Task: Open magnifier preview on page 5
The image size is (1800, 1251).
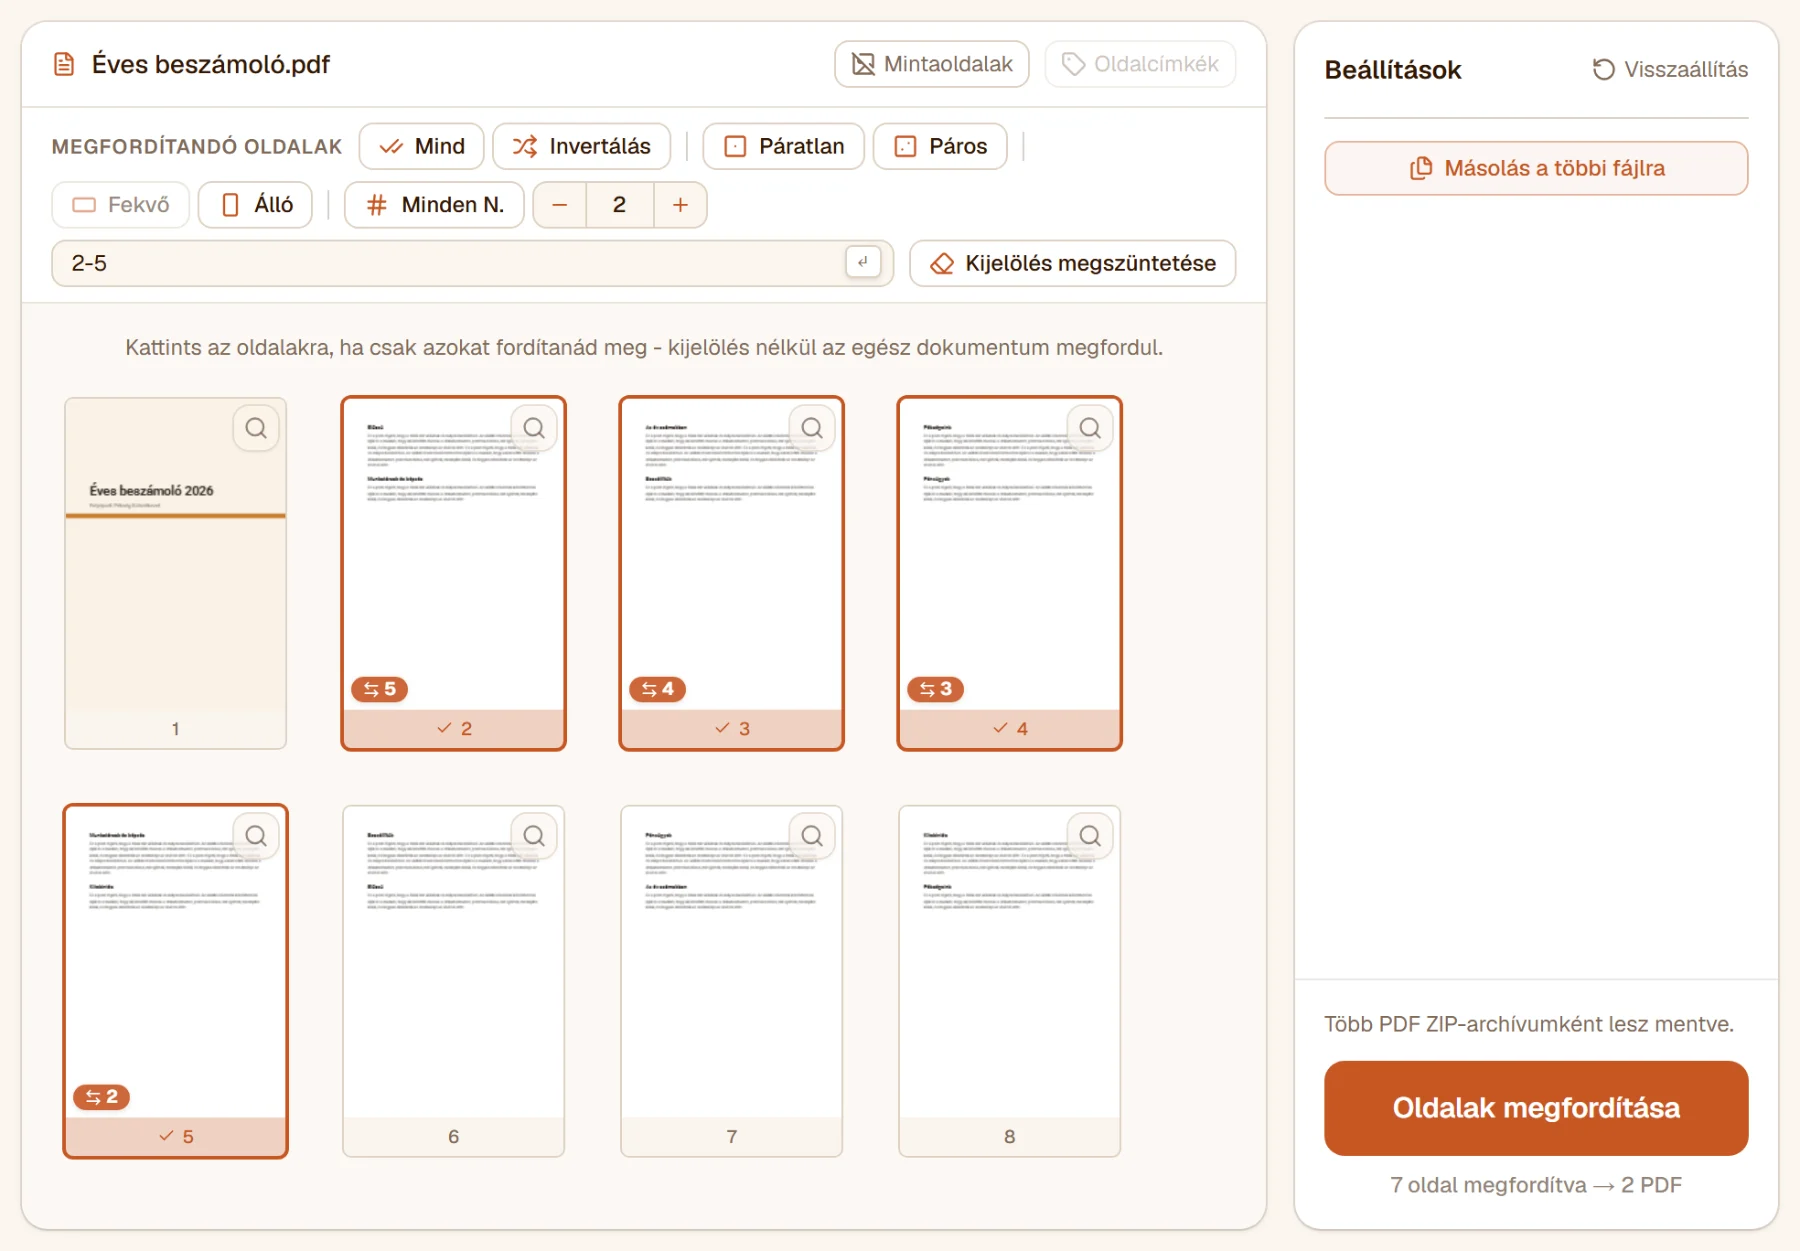Action: 256,836
